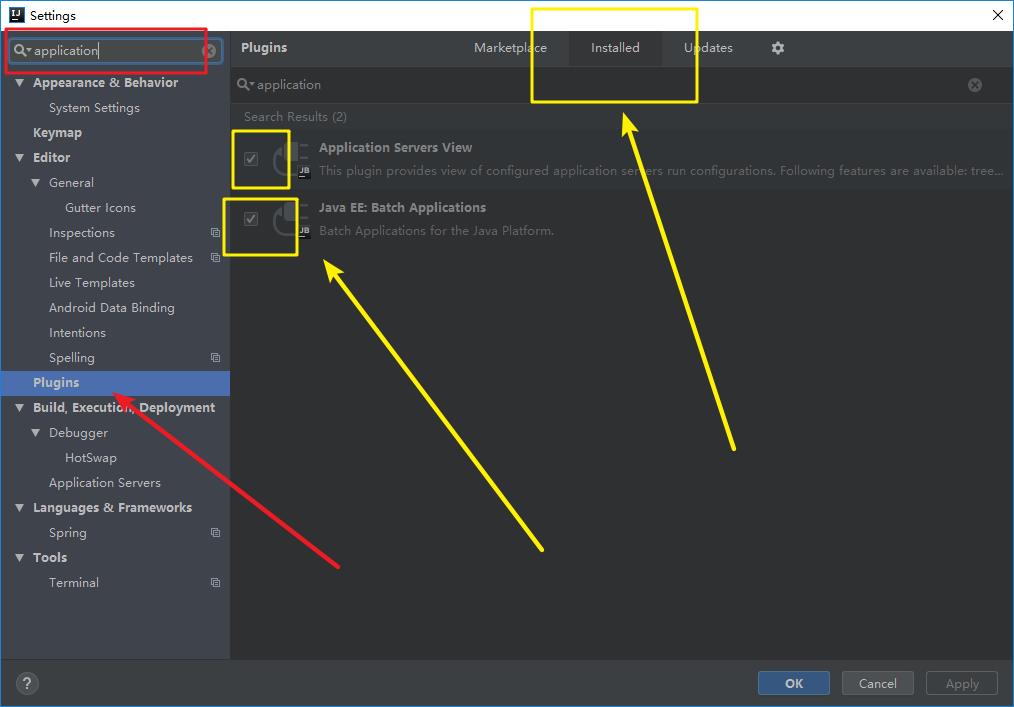The height and width of the screenshot is (707, 1014).
Task: Close the Settings dialog window
Action: [998, 15]
